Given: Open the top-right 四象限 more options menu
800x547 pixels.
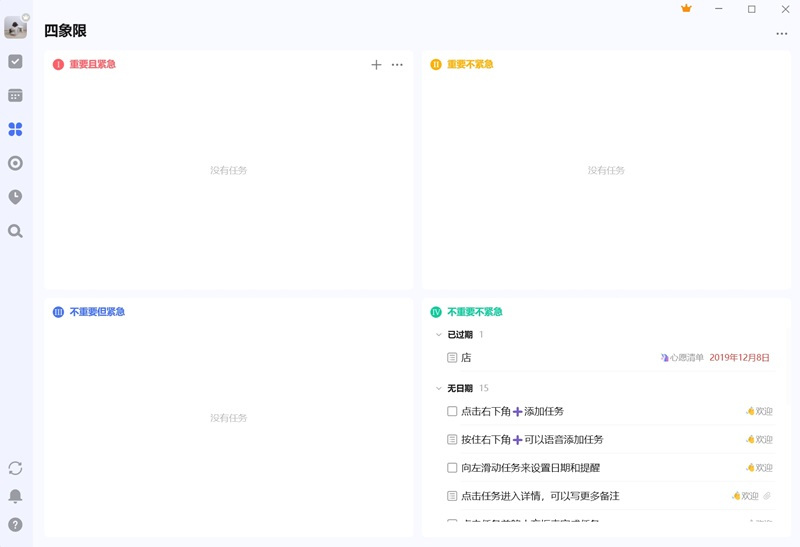Looking at the screenshot, I should point(781,34).
